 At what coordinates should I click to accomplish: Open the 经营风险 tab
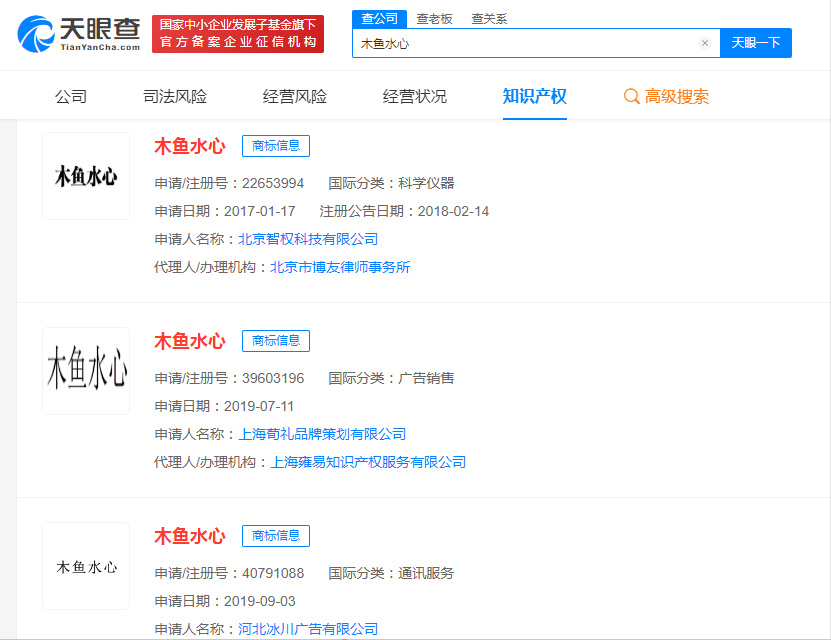pyautogui.click(x=295, y=96)
